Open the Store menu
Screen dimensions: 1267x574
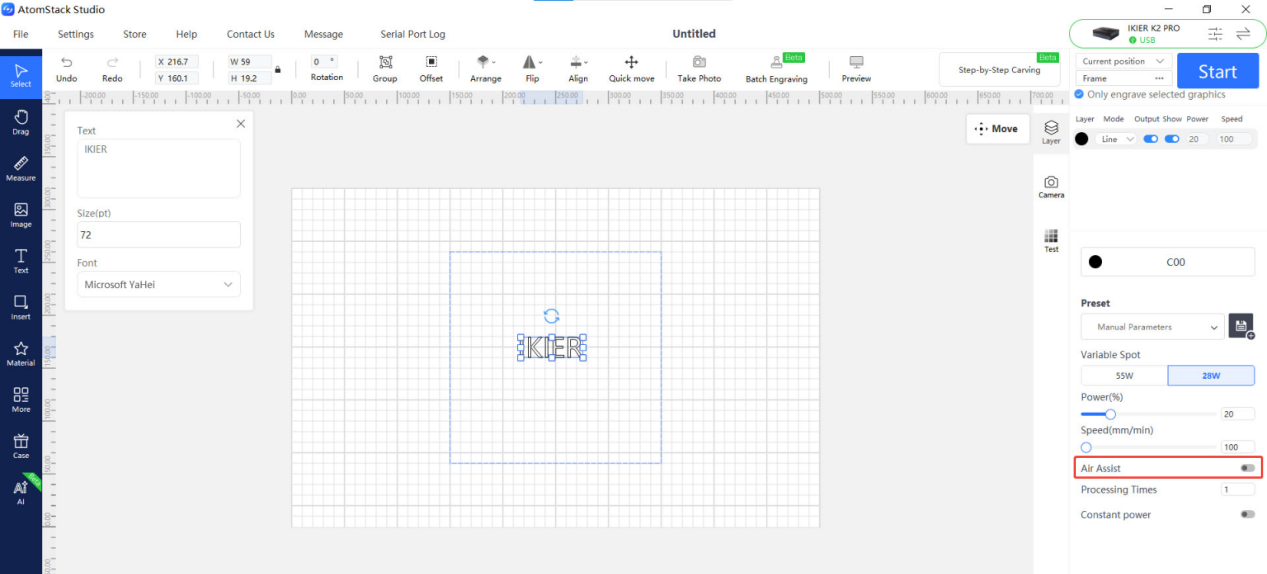[x=135, y=34]
